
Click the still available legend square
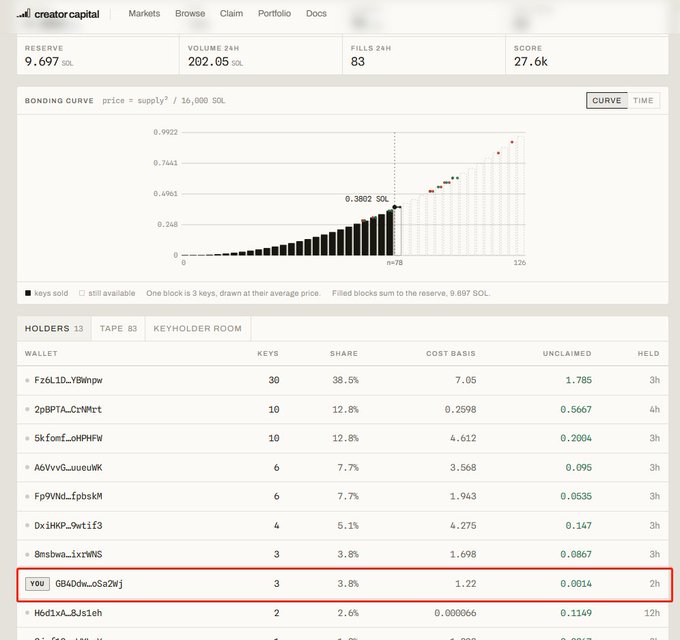point(82,293)
